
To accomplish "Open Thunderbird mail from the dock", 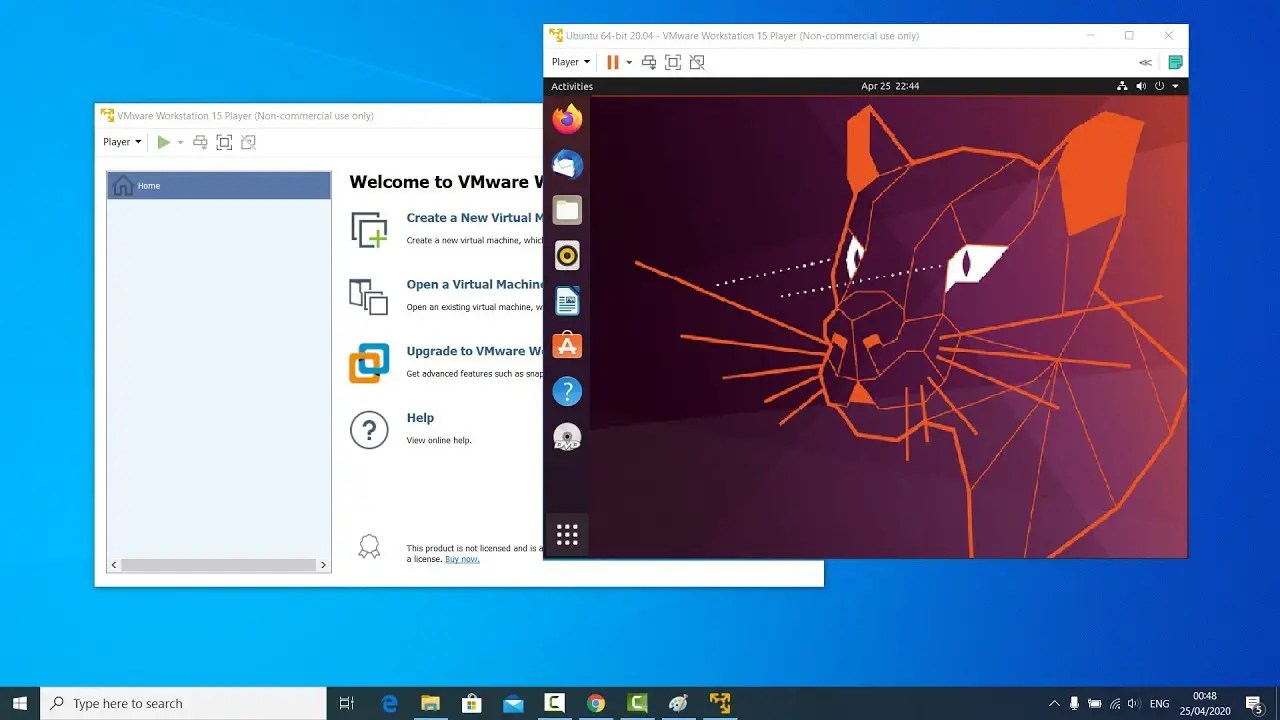I will [x=567, y=163].
